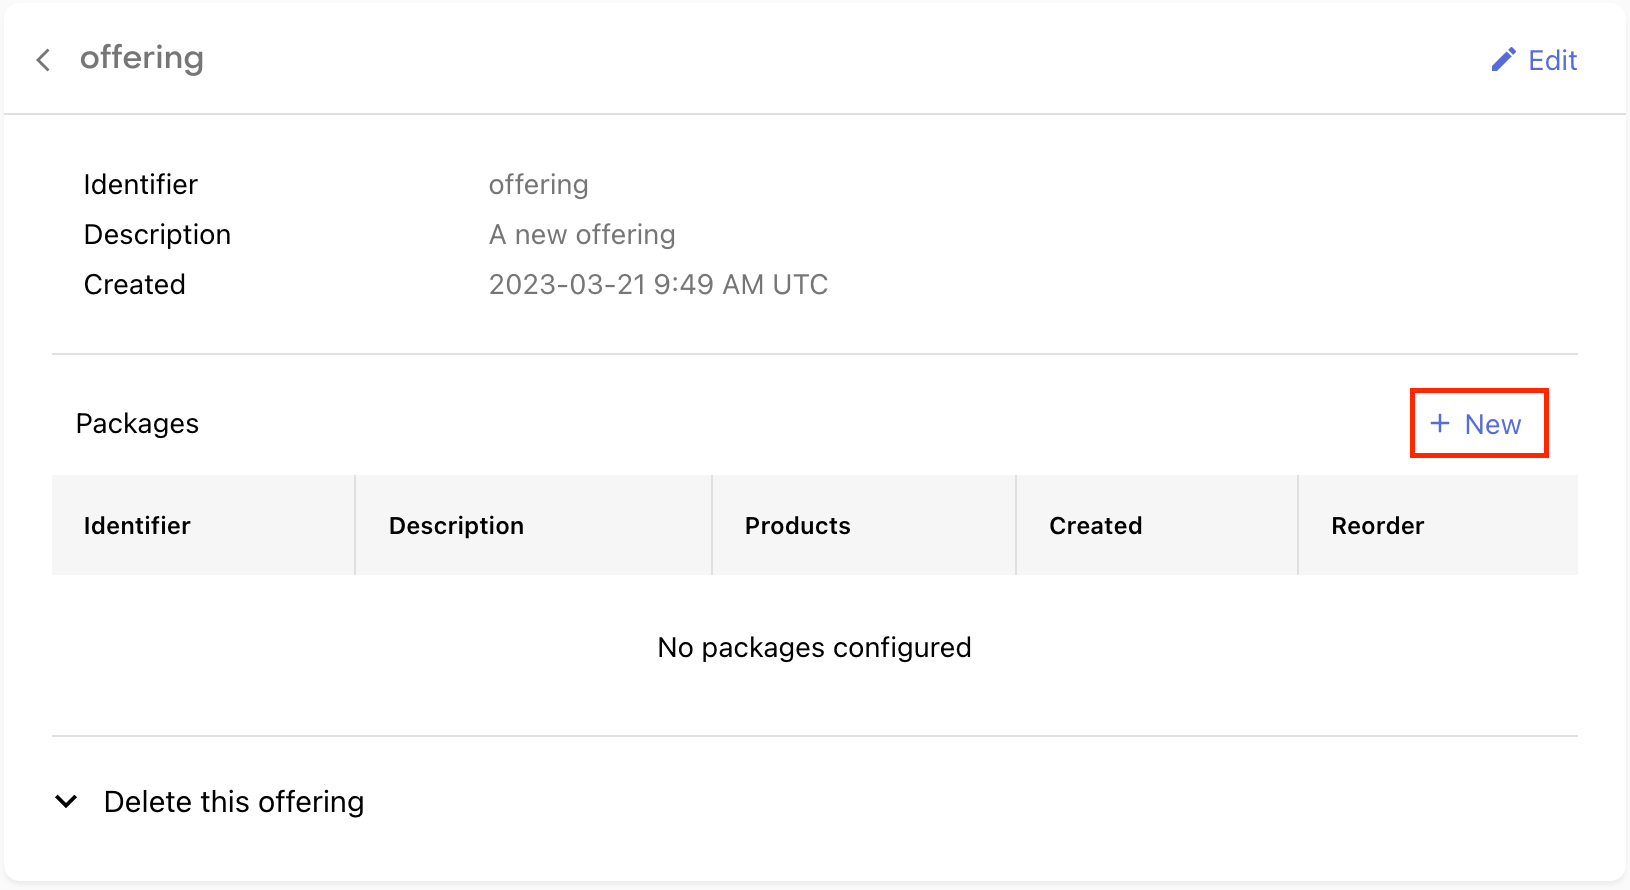The image size is (1630, 890).
Task: Click the pencil icon beside Edit
Action: [x=1503, y=60]
